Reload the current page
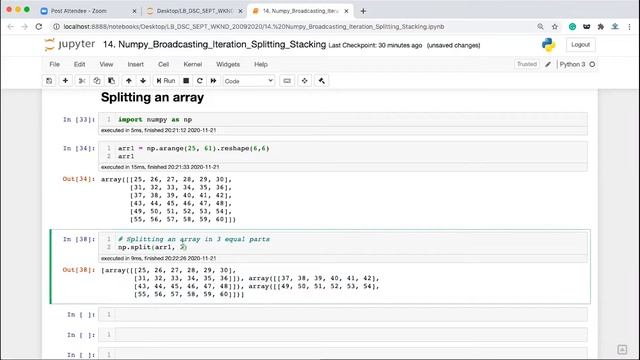 [x=39, y=27]
